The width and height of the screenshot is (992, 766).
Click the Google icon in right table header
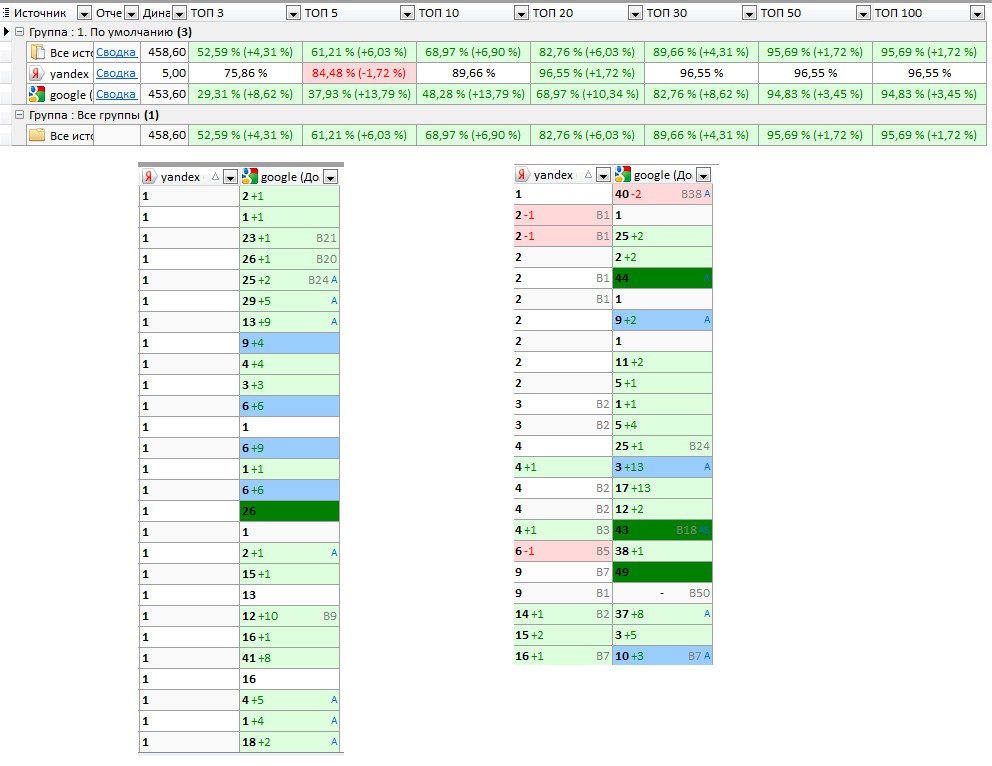[623, 175]
